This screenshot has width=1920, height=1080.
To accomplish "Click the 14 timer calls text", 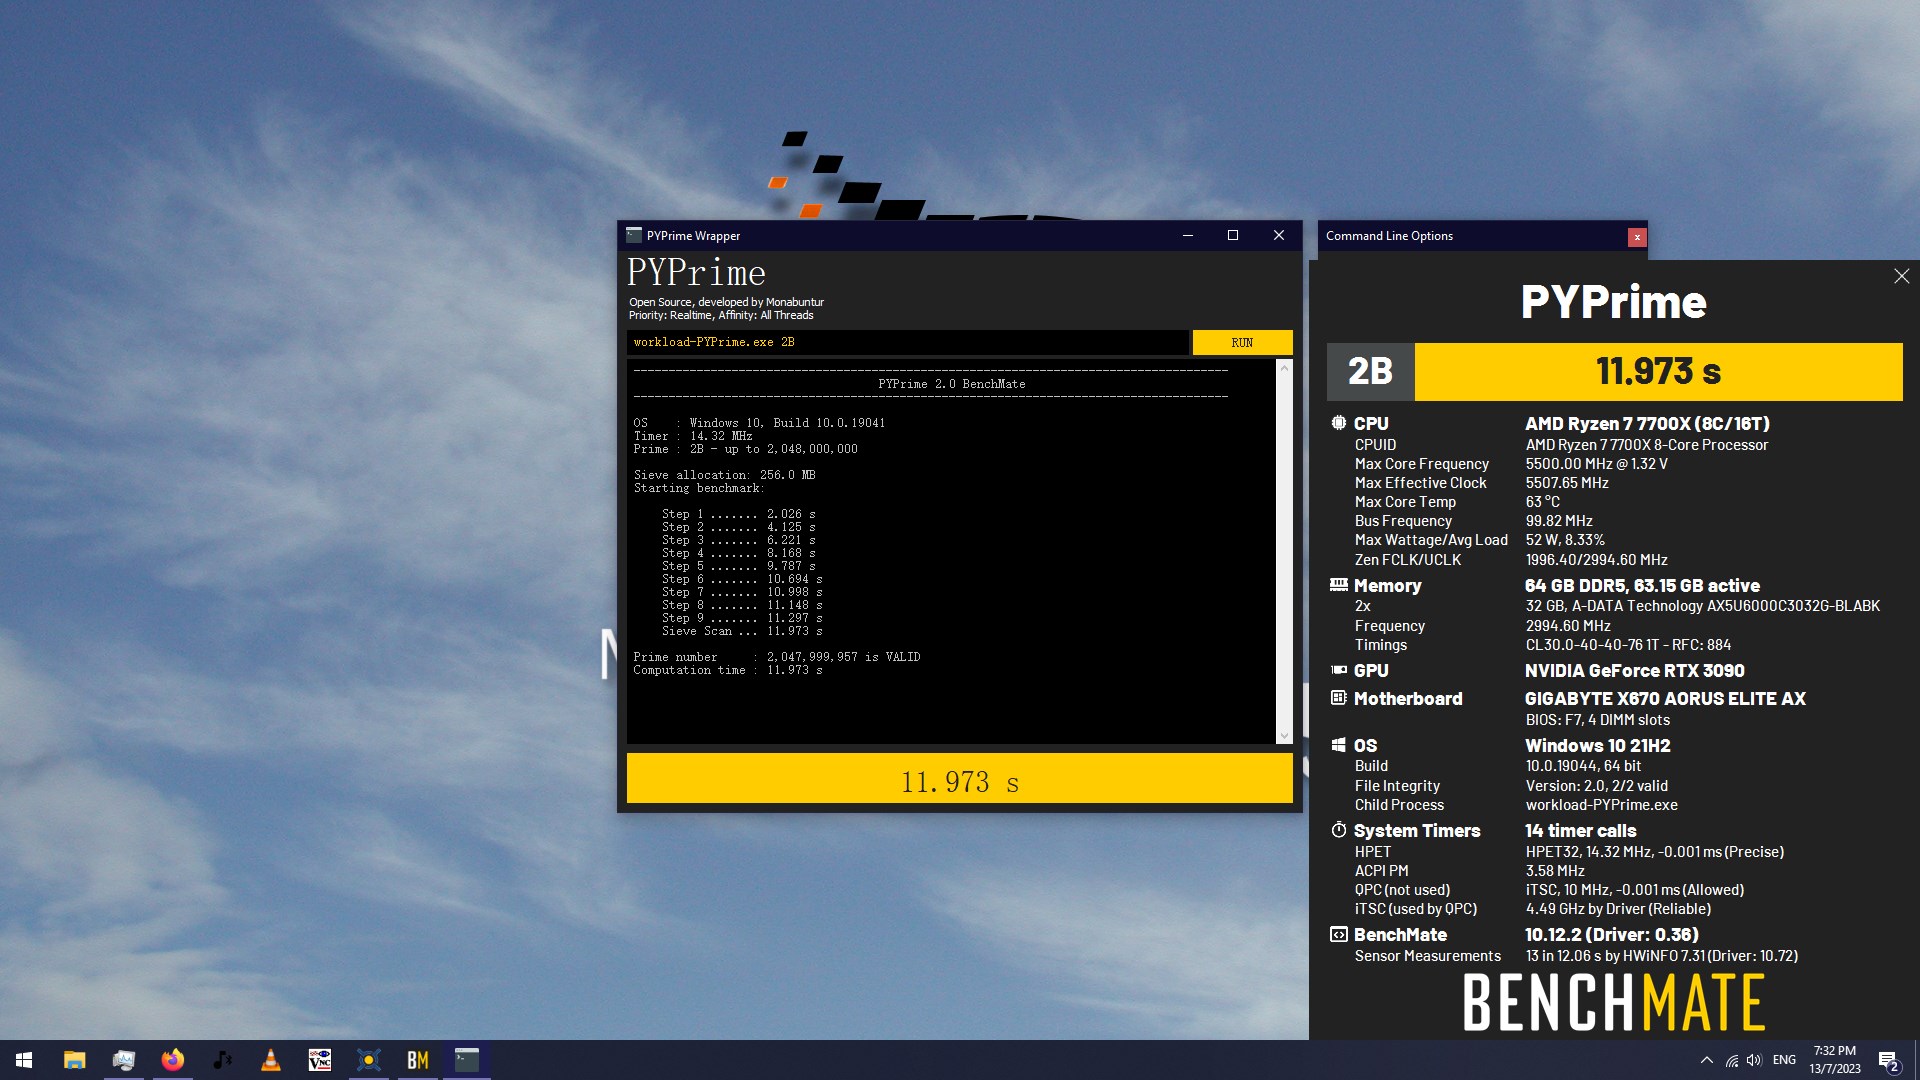I will pyautogui.click(x=1580, y=830).
